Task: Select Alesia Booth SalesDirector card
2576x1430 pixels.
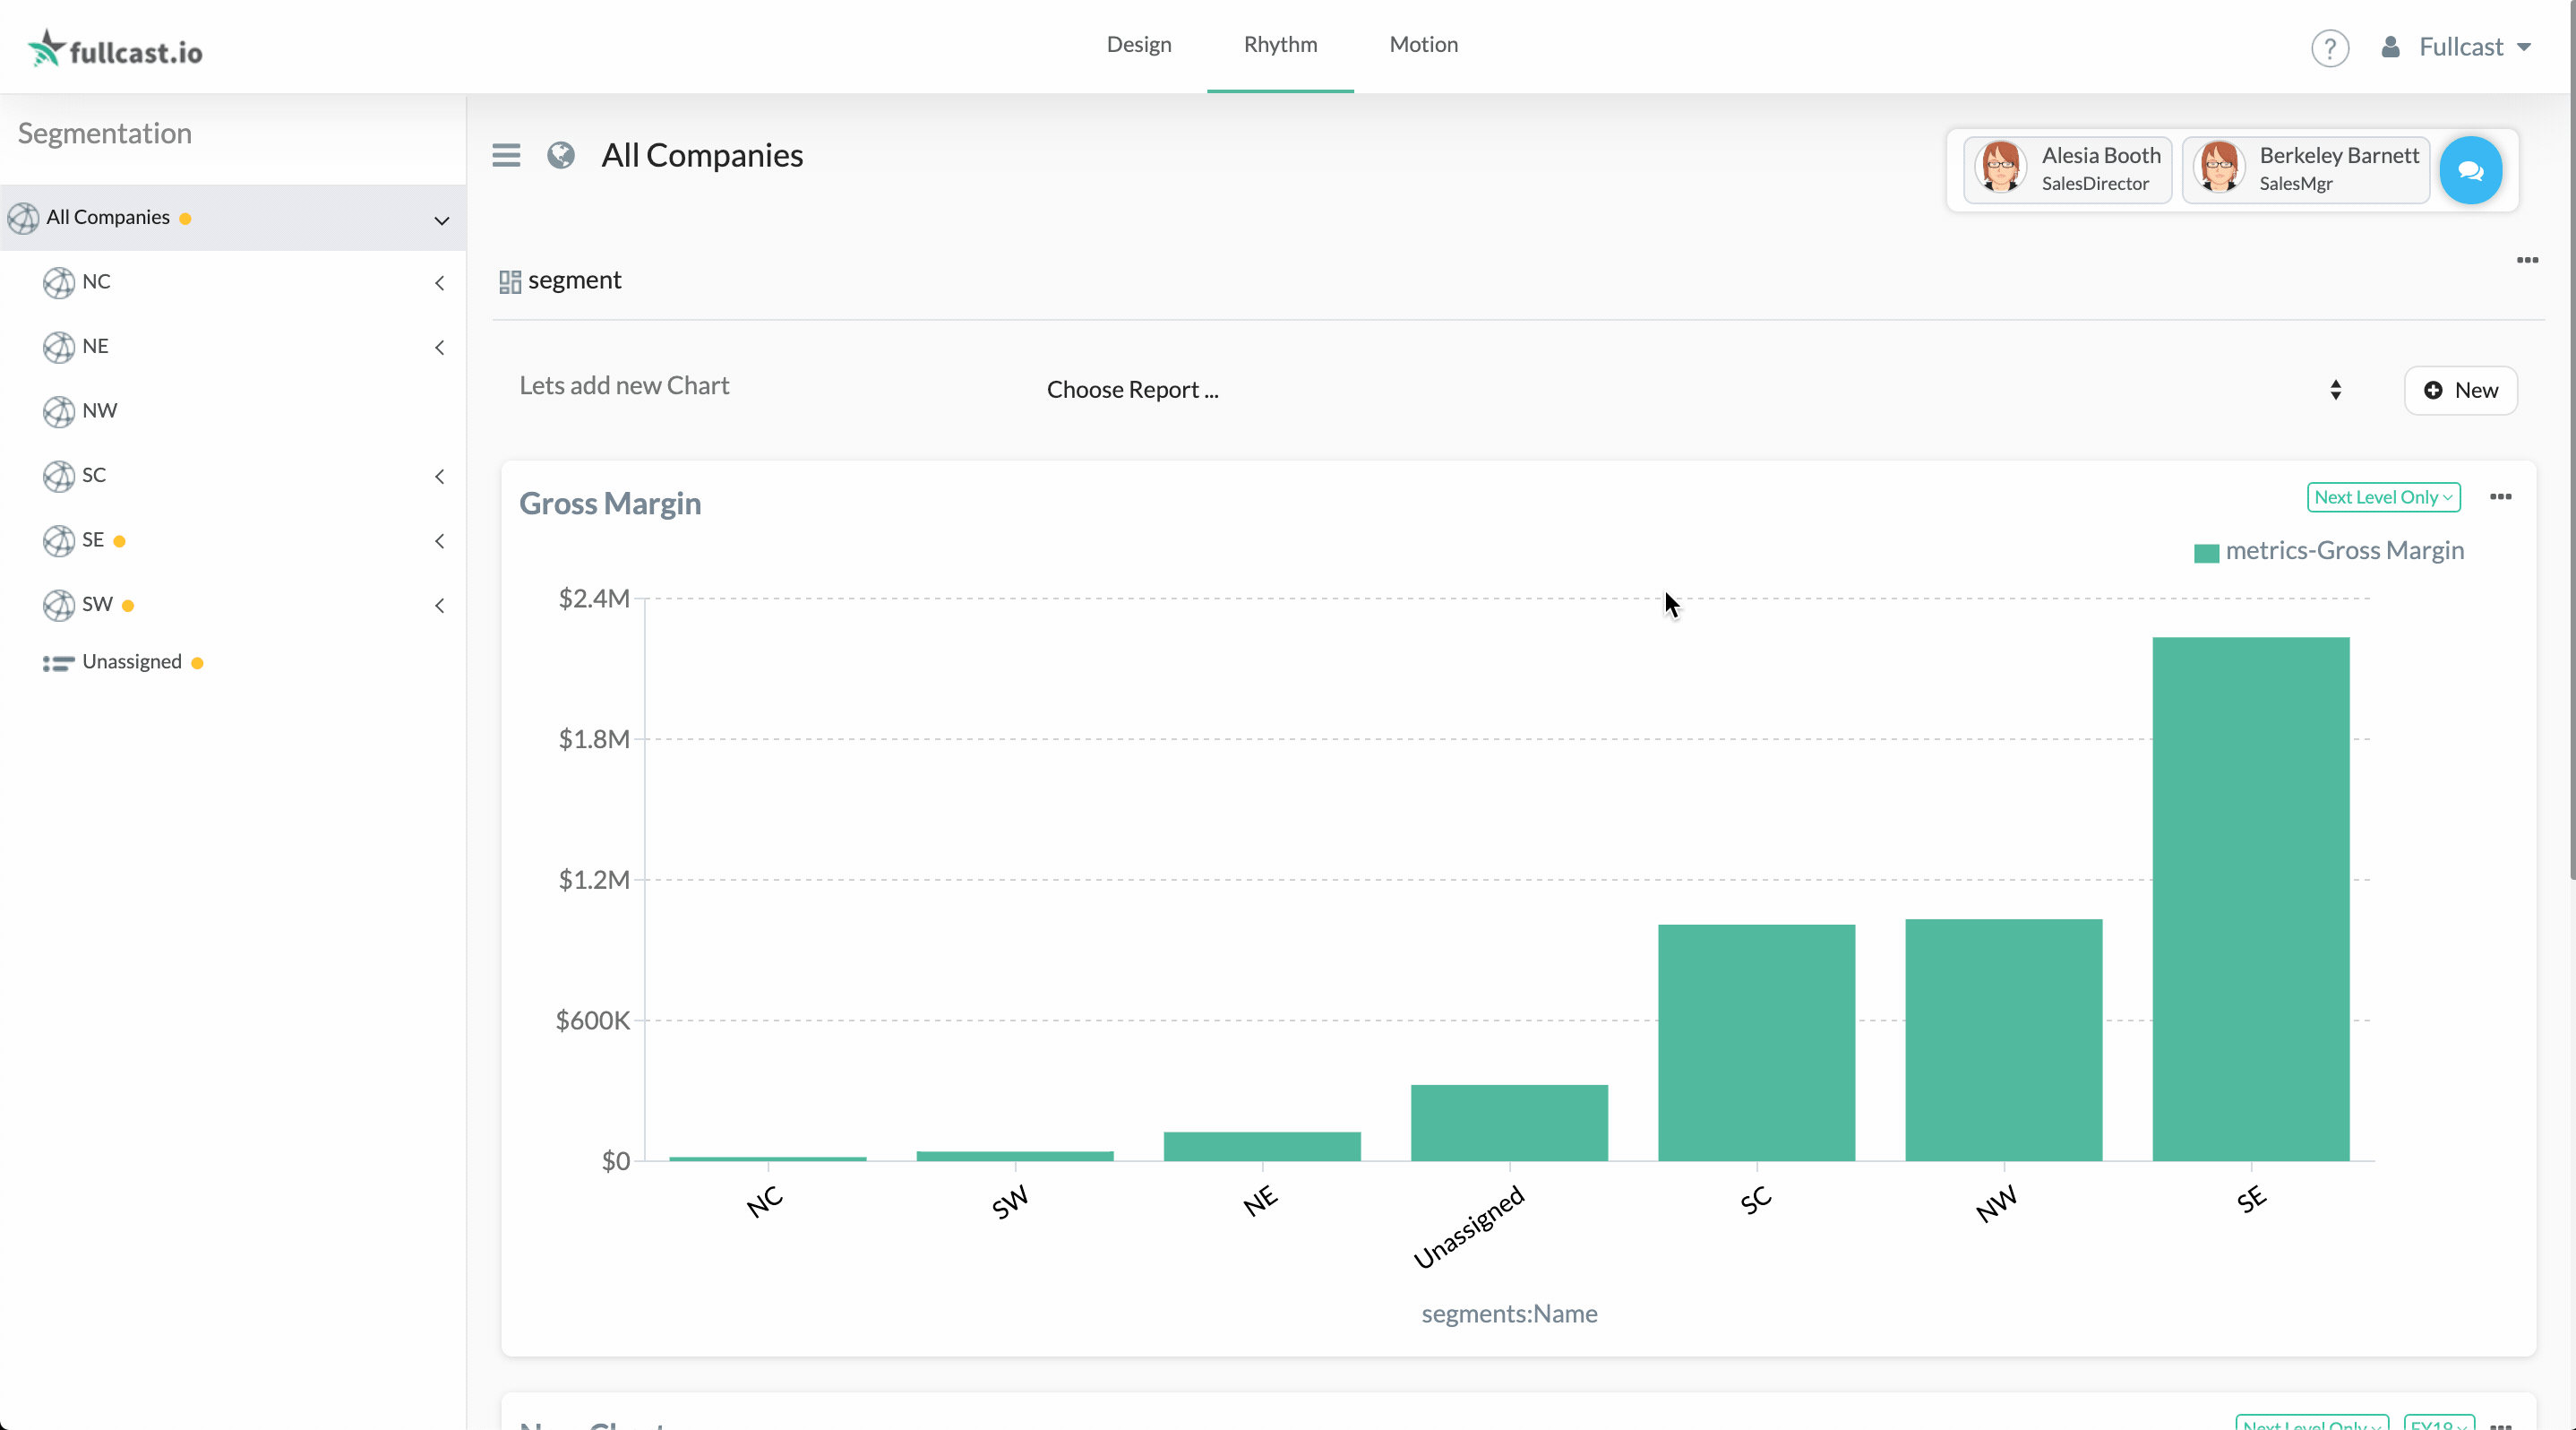Action: [2067, 170]
